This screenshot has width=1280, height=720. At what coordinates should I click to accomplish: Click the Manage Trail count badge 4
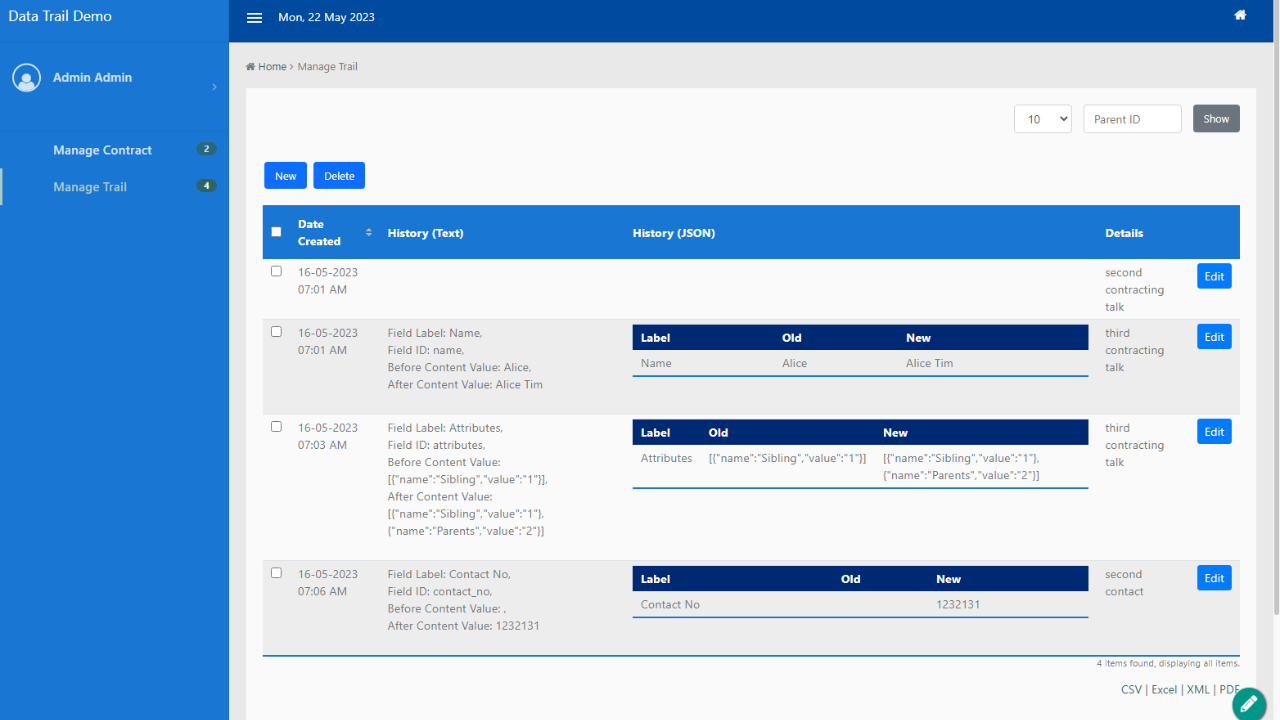[206, 186]
